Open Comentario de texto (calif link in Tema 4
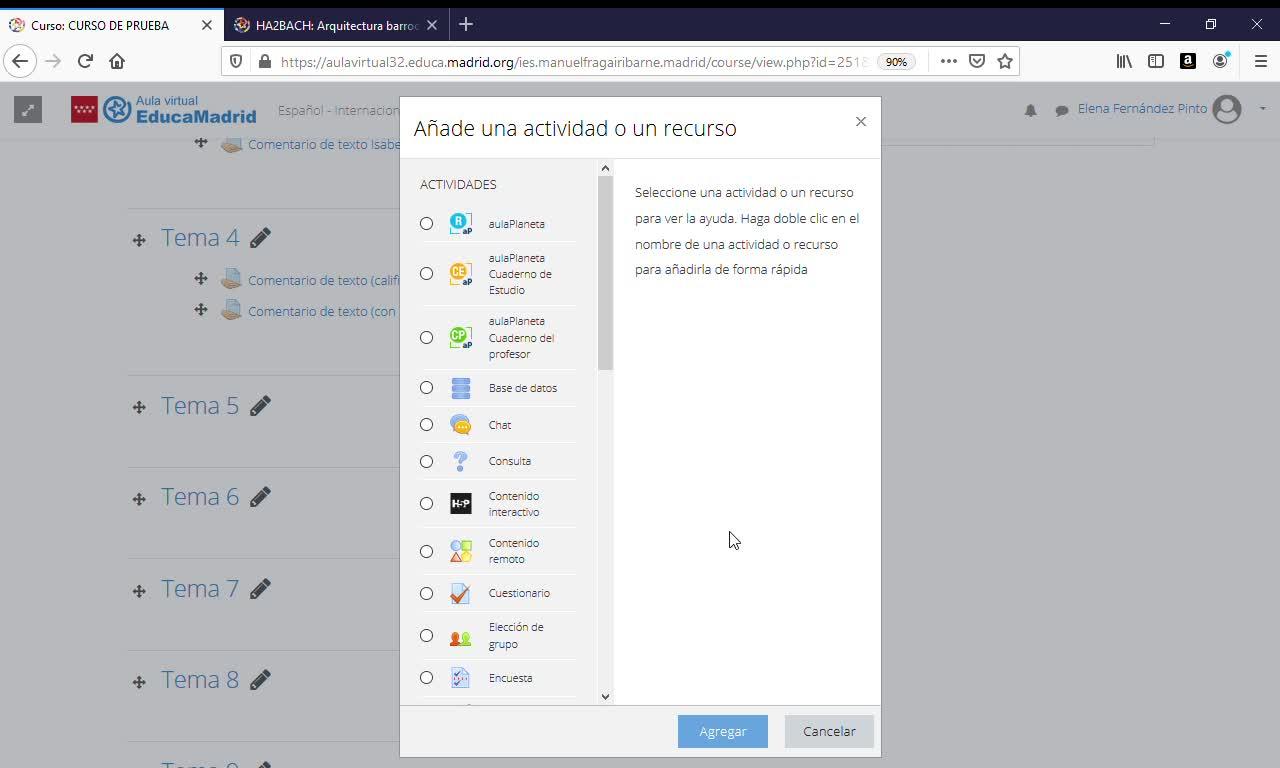The height and width of the screenshot is (768, 1280). [324, 281]
